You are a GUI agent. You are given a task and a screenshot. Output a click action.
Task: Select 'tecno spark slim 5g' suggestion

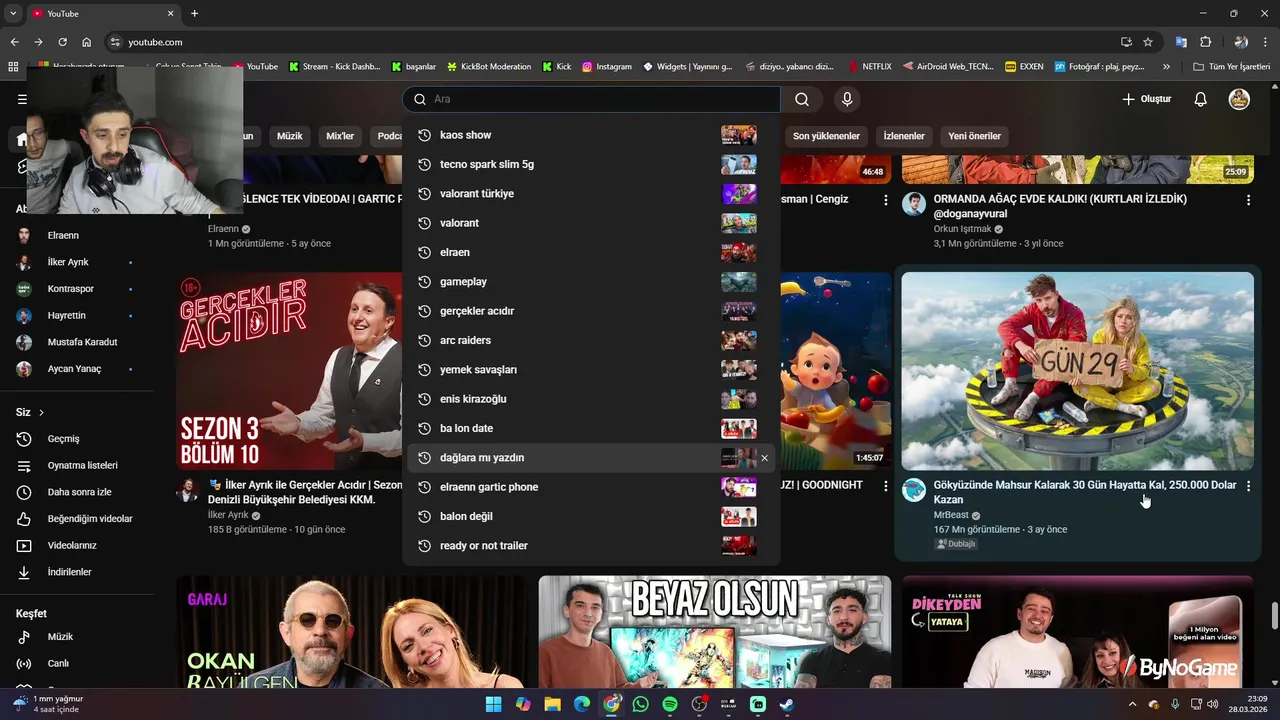tap(591, 164)
